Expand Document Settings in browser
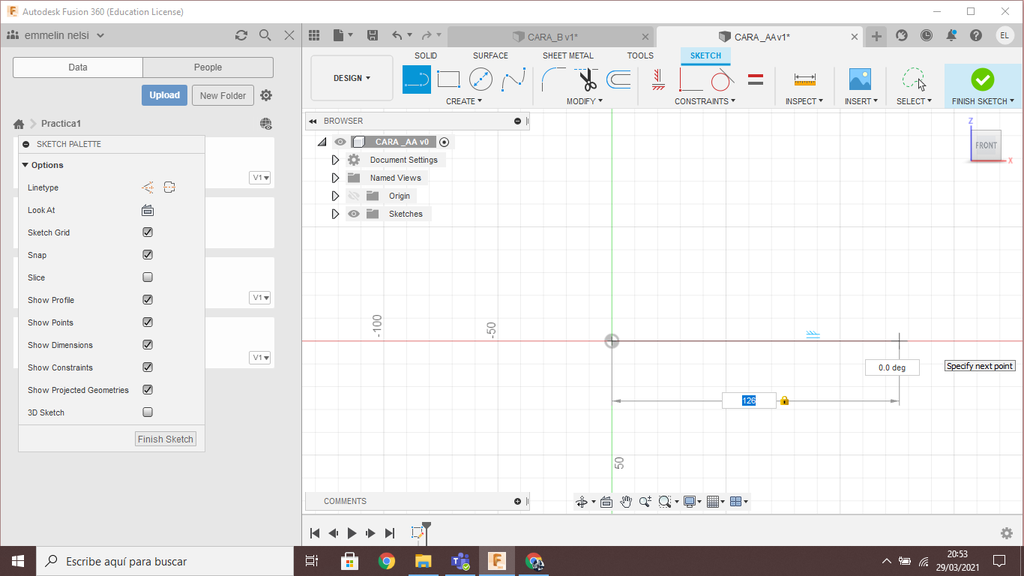The image size is (1024, 576). click(x=335, y=160)
